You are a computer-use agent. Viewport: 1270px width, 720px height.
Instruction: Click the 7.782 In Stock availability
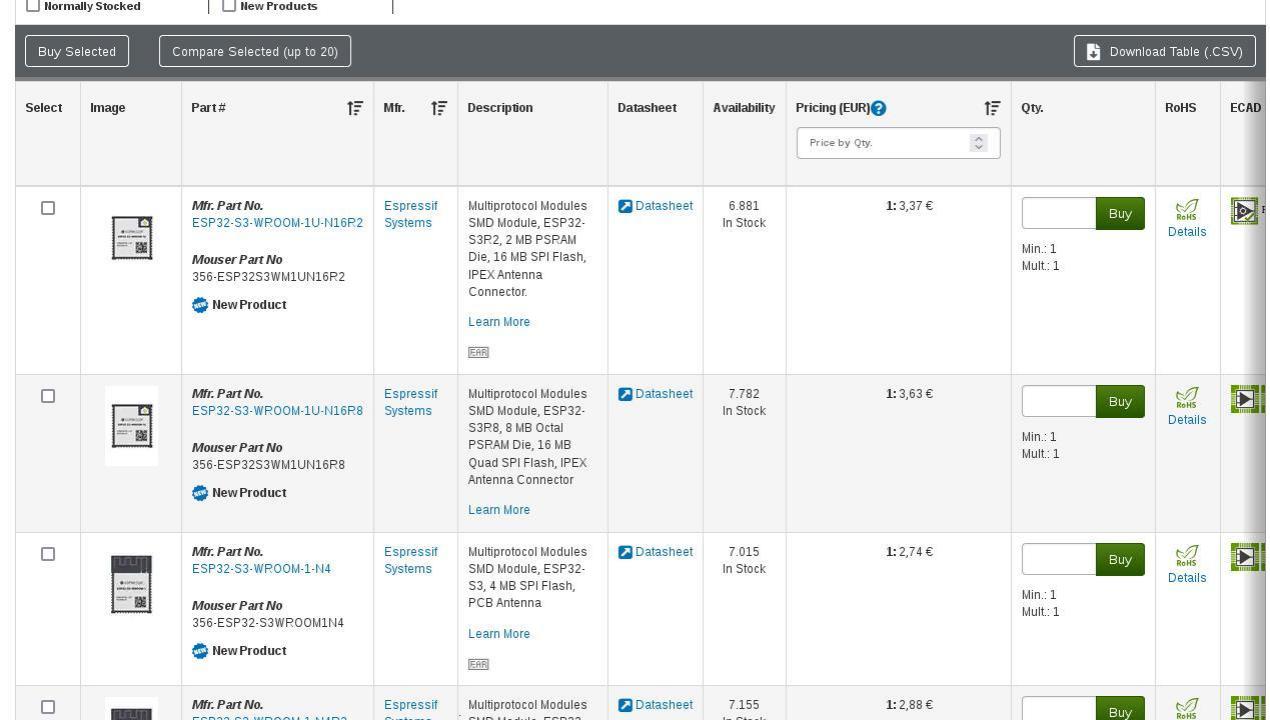click(x=744, y=402)
